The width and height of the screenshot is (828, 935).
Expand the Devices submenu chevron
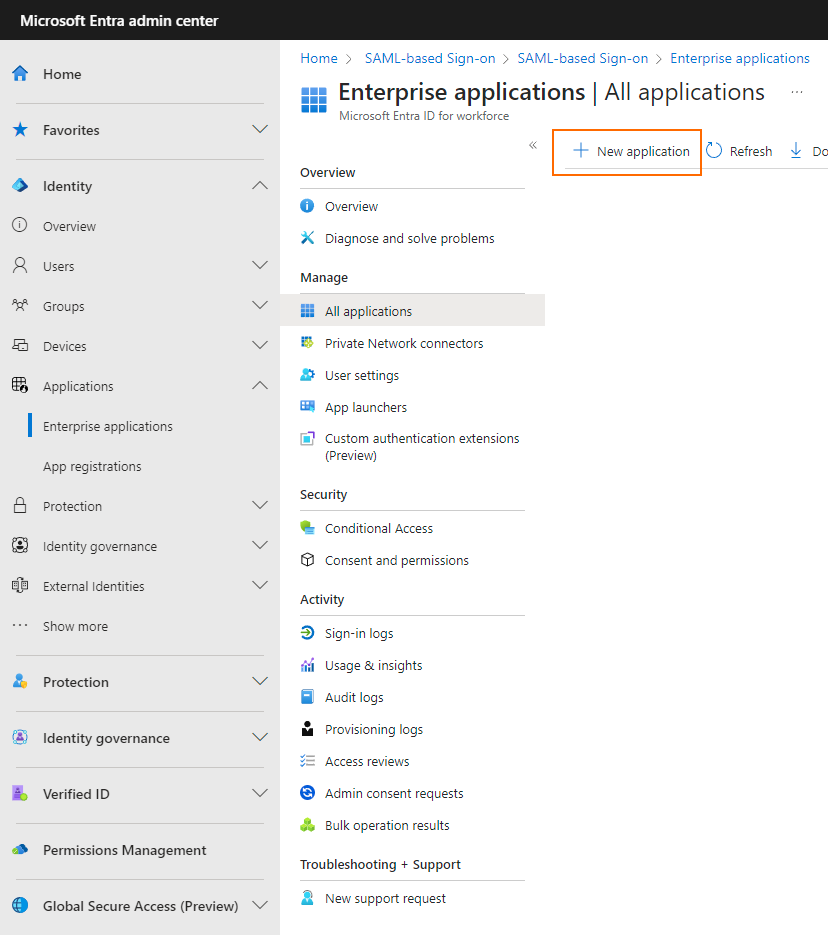260,345
